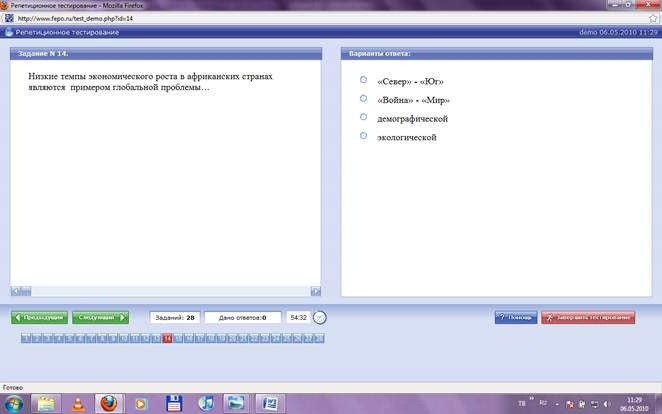Click the network connection tray icon
Image resolution: width=662 pixels, height=414 pixels.
(x=594, y=404)
